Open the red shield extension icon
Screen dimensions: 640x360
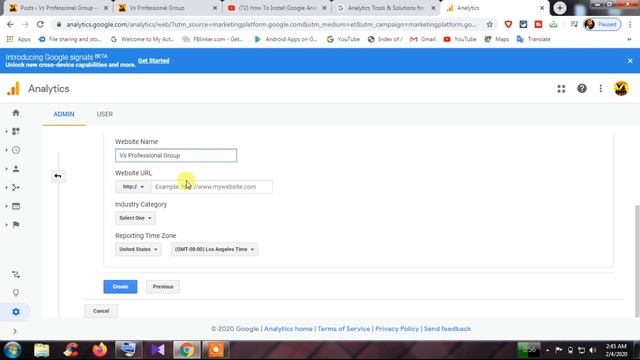click(508, 24)
